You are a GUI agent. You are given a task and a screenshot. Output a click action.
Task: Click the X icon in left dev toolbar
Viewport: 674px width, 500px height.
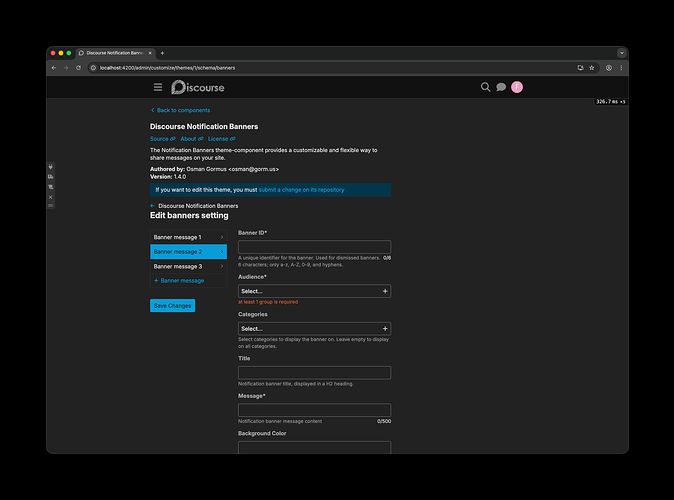pos(51,197)
